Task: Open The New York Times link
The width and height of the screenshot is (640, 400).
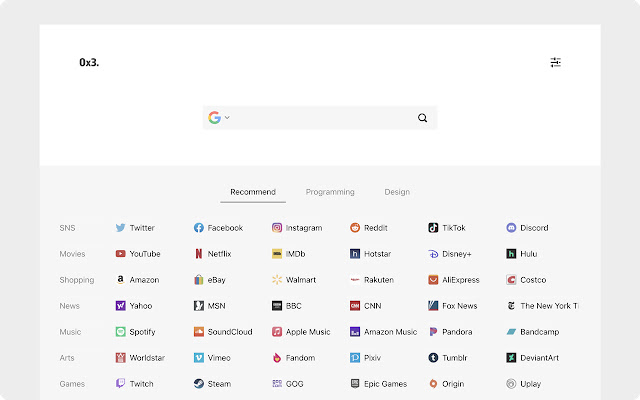Action: point(542,306)
